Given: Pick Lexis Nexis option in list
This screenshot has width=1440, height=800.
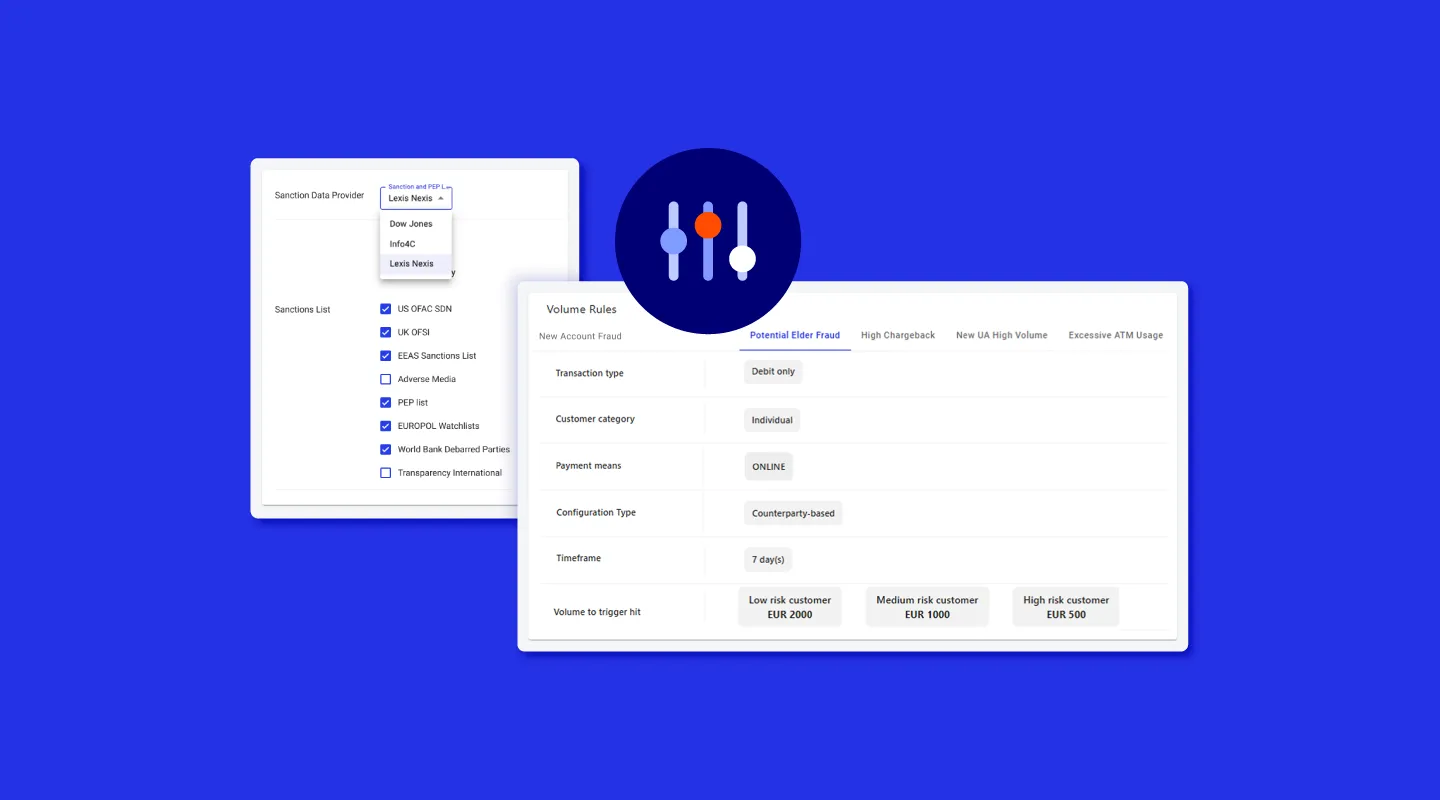Looking at the screenshot, I should tap(412, 264).
